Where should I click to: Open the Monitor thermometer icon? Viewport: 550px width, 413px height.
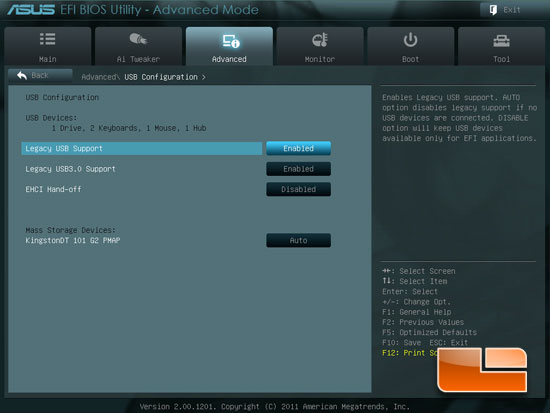[320, 40]
